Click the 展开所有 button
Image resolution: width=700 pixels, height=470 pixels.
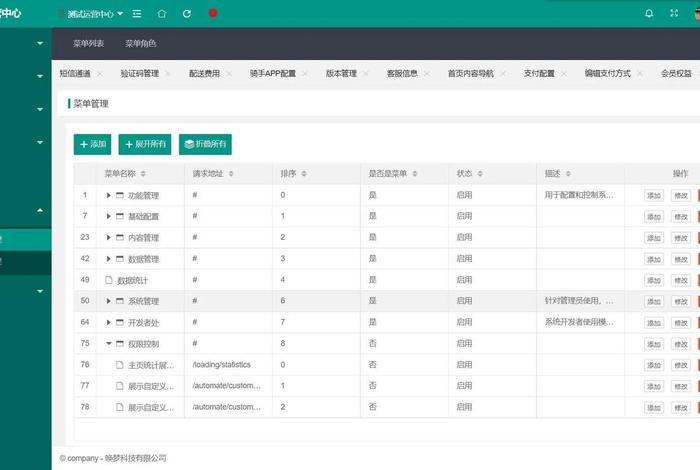click(144, 144)
